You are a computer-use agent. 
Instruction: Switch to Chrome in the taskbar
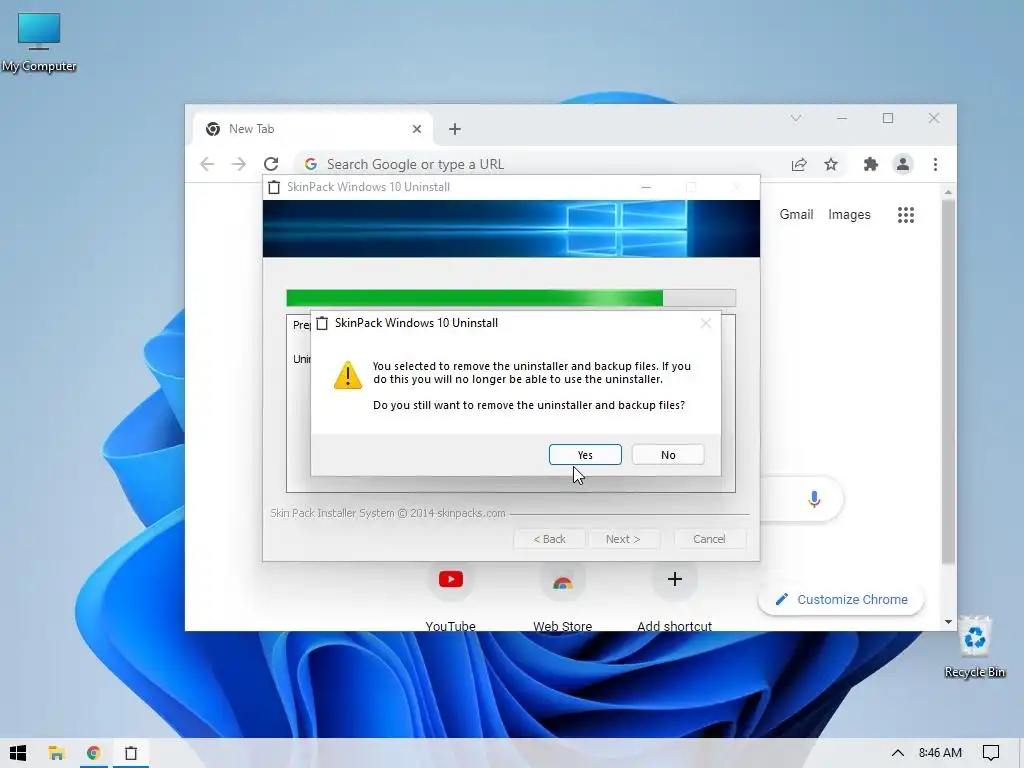93,753
